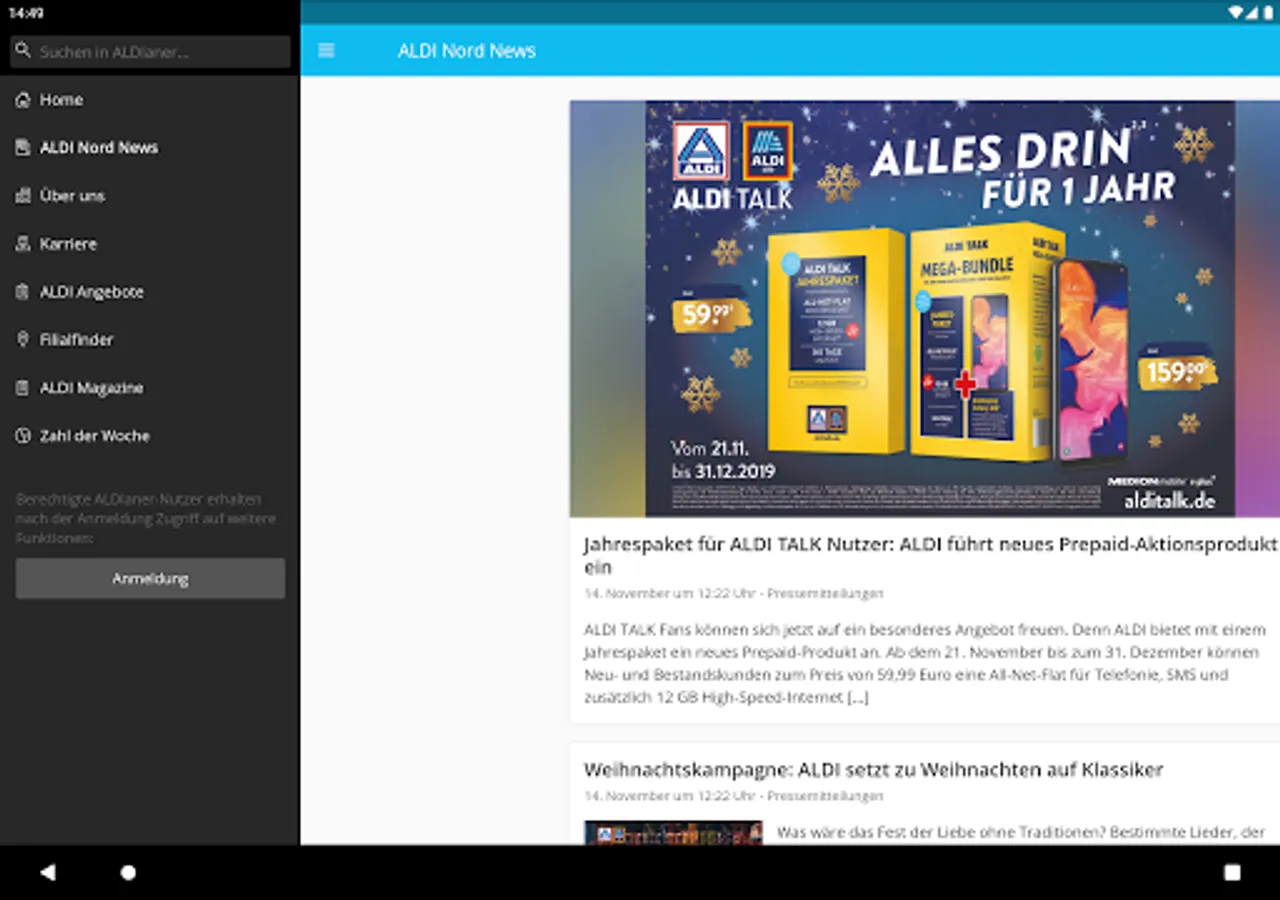Click '14. November um 12:22 Uhr' under Jahrespaket
The height and width of the screenshot is (900, 1280).
(x=670, y=594)
